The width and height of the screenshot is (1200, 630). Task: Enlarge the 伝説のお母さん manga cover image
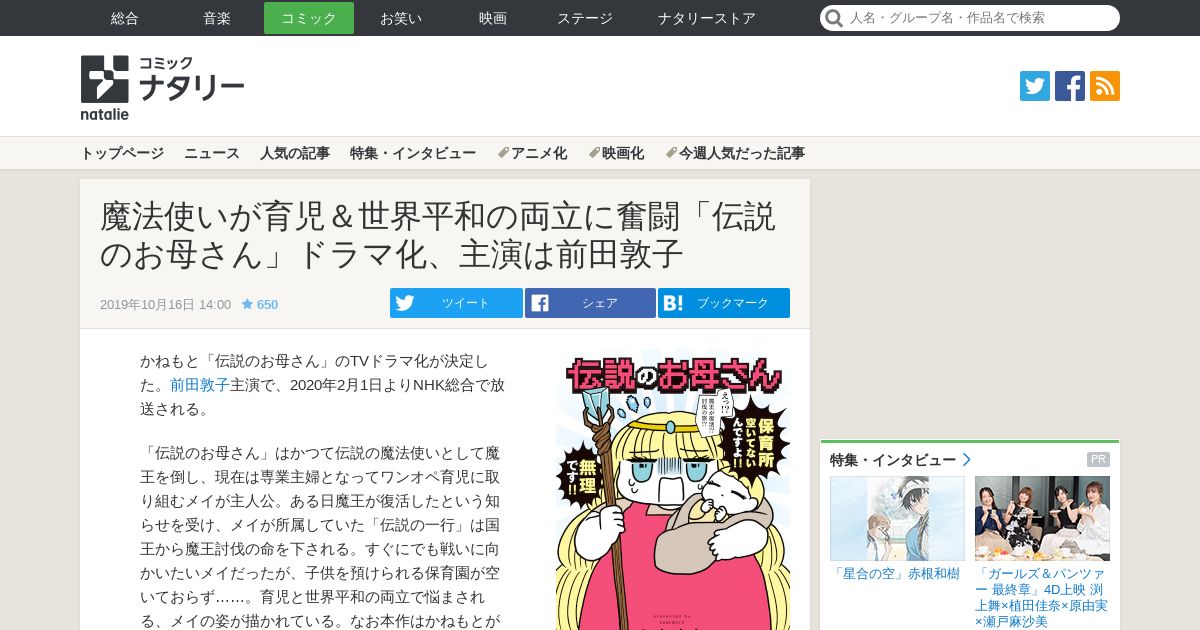tap(673, 490)
